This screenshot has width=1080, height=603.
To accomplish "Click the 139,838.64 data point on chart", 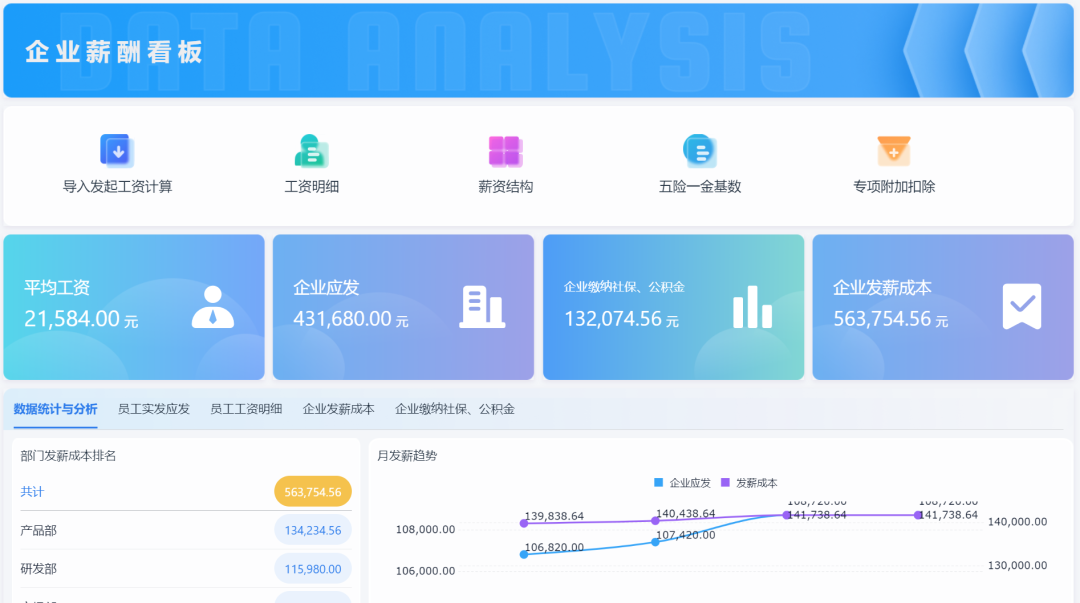I will [524, 523].
